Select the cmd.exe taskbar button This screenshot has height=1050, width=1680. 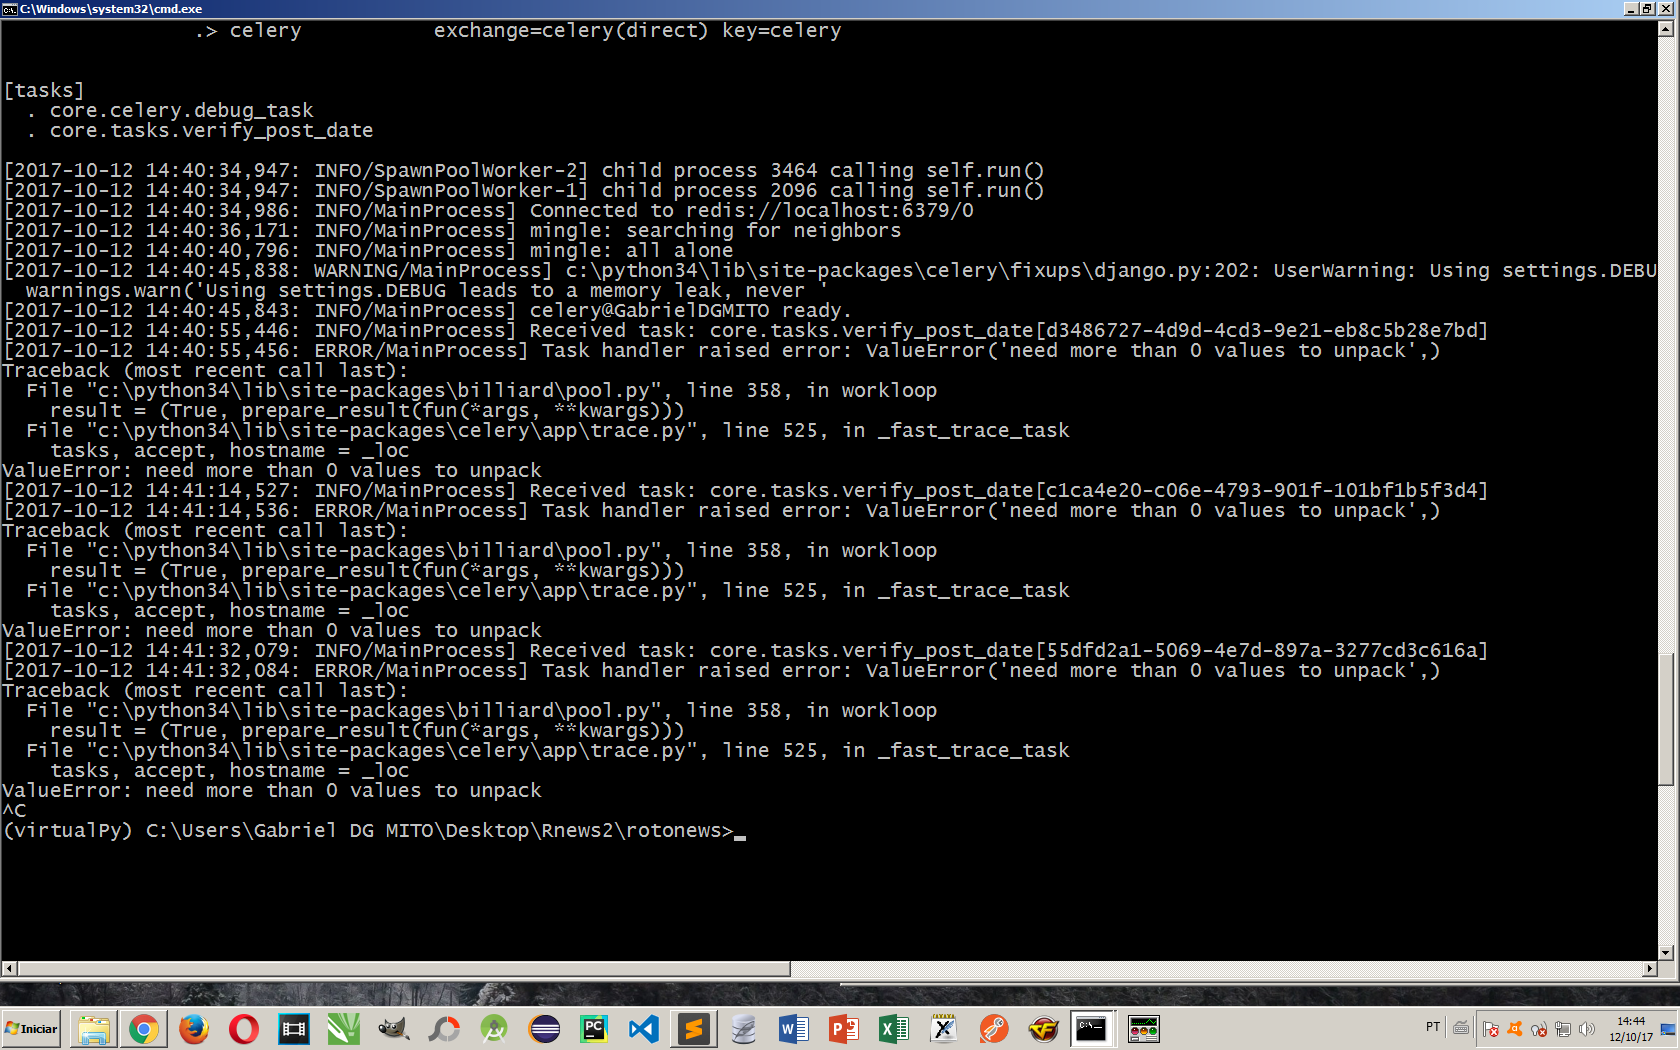1092,1029
